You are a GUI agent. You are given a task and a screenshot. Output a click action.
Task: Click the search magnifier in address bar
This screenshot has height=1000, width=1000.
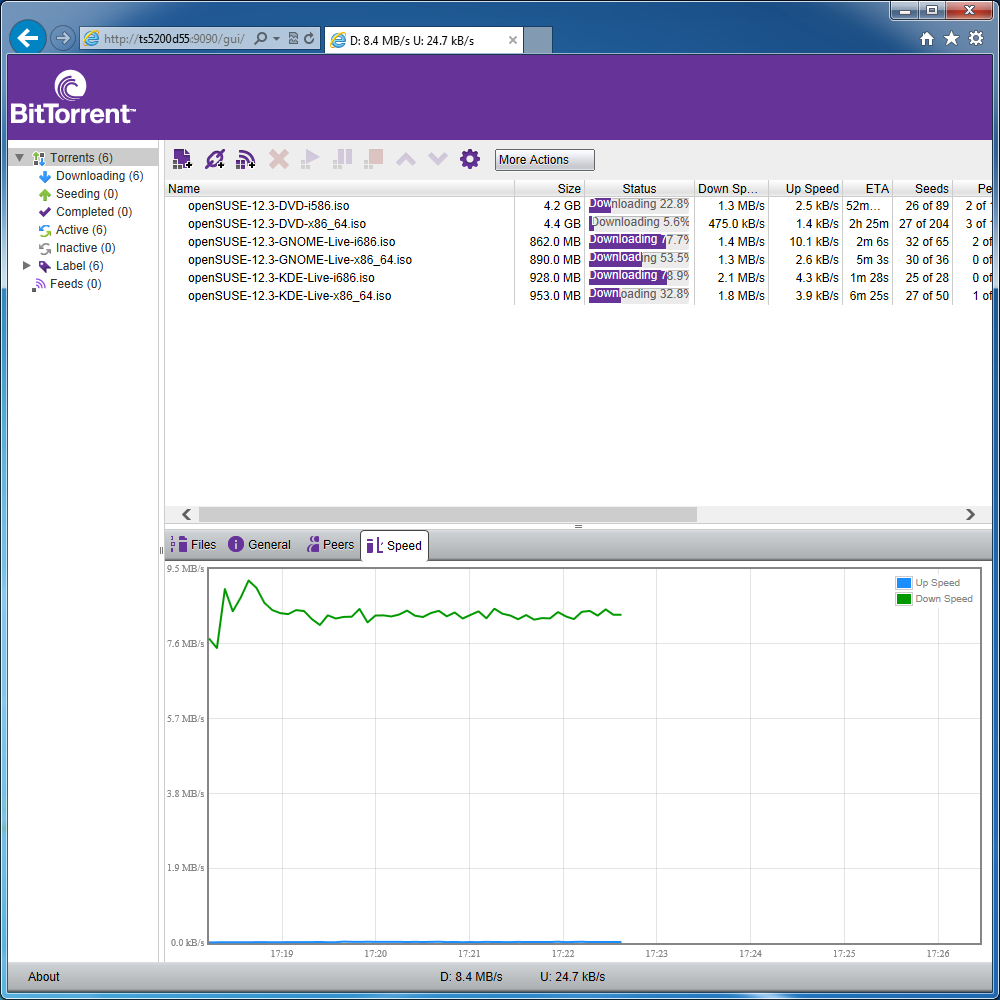[260, 39]
